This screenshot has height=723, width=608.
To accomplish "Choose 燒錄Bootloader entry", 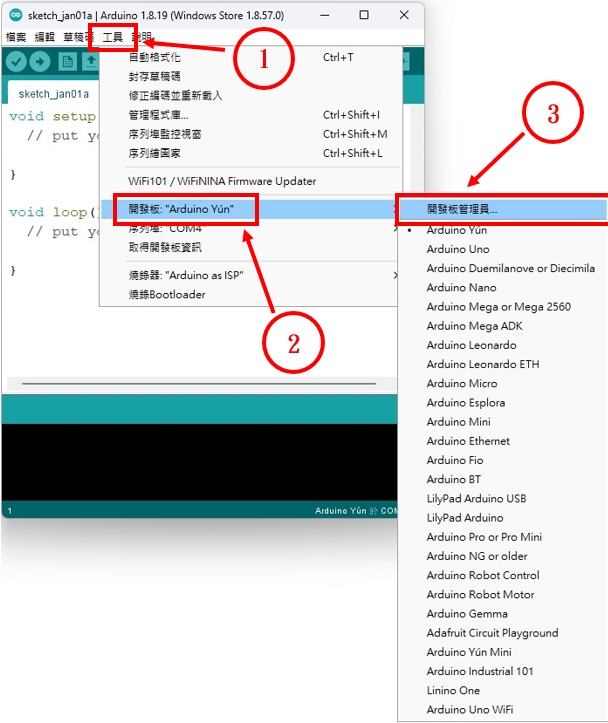I will pos(249,295).
